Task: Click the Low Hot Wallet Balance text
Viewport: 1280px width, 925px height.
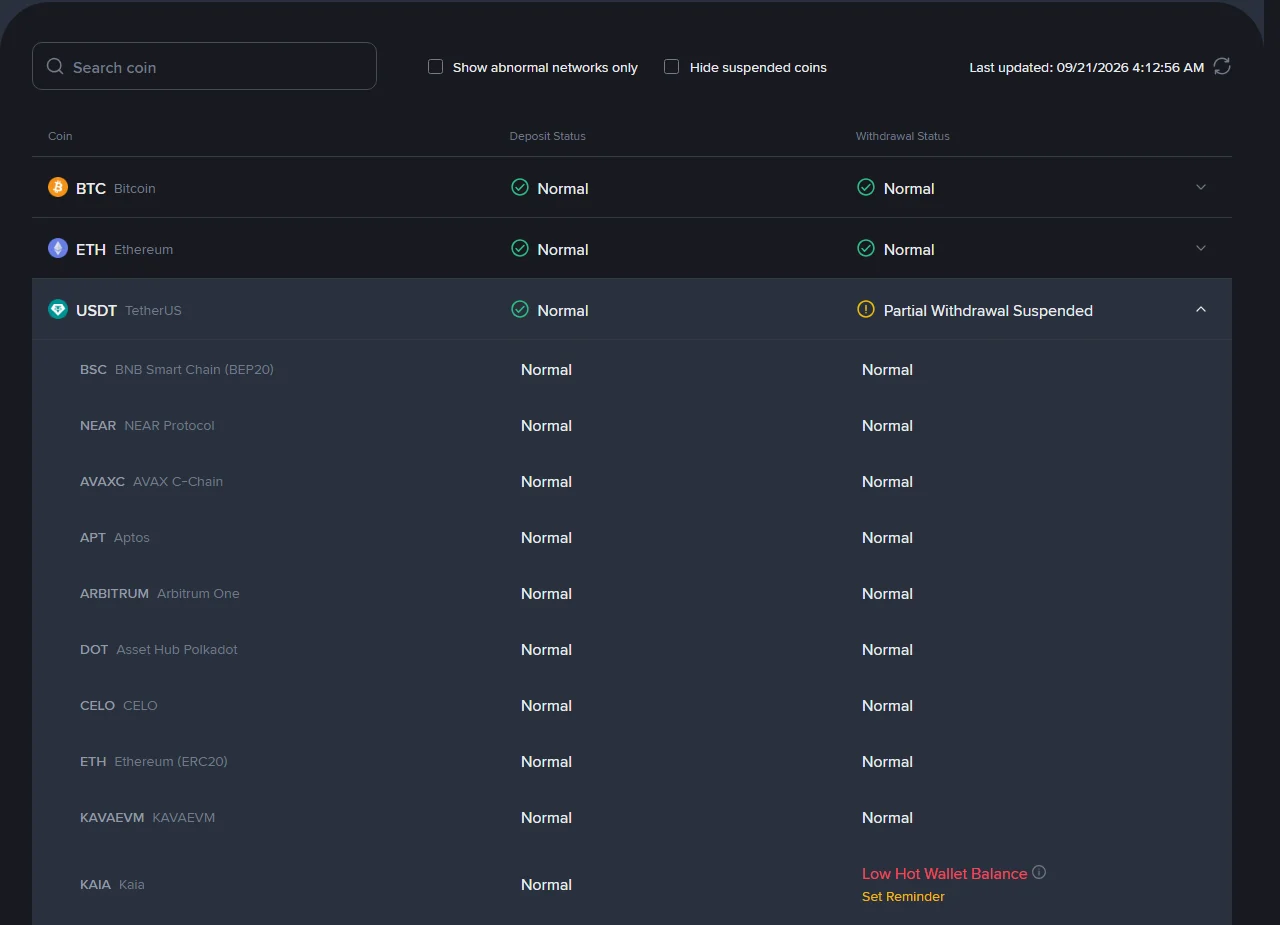Action: click(x=944, y=874)
